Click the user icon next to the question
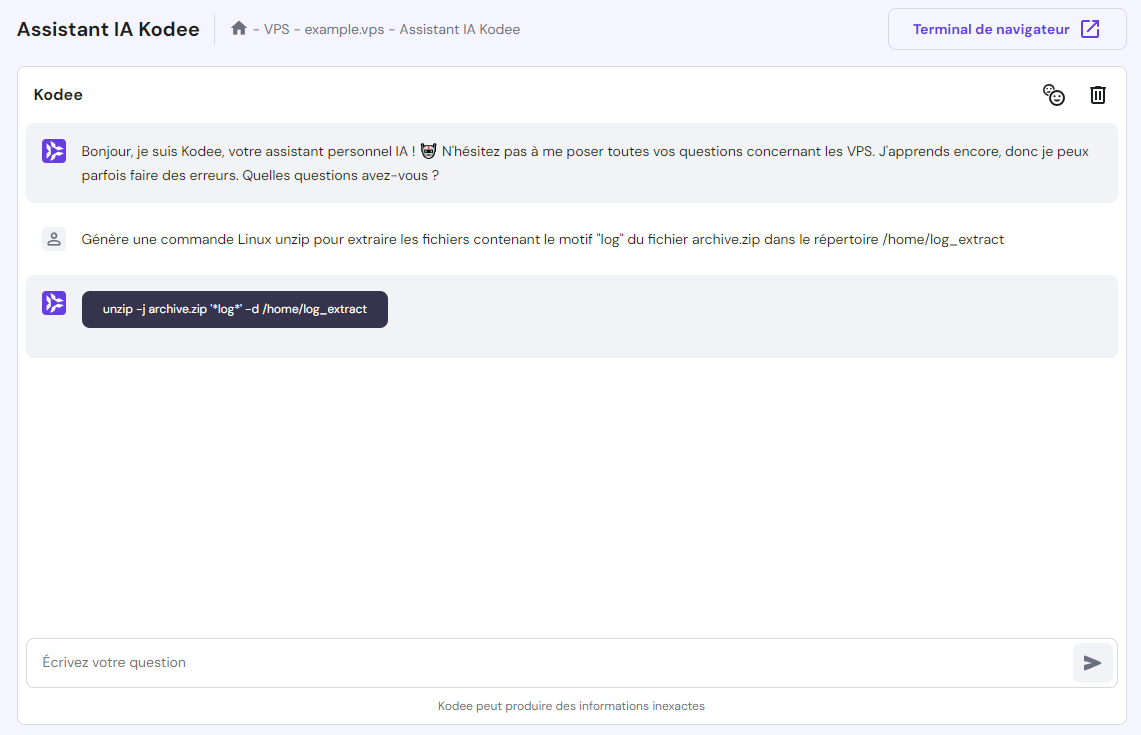Image resolution: width=1141 pixels, height=735 pixels. tap(53, 239)
